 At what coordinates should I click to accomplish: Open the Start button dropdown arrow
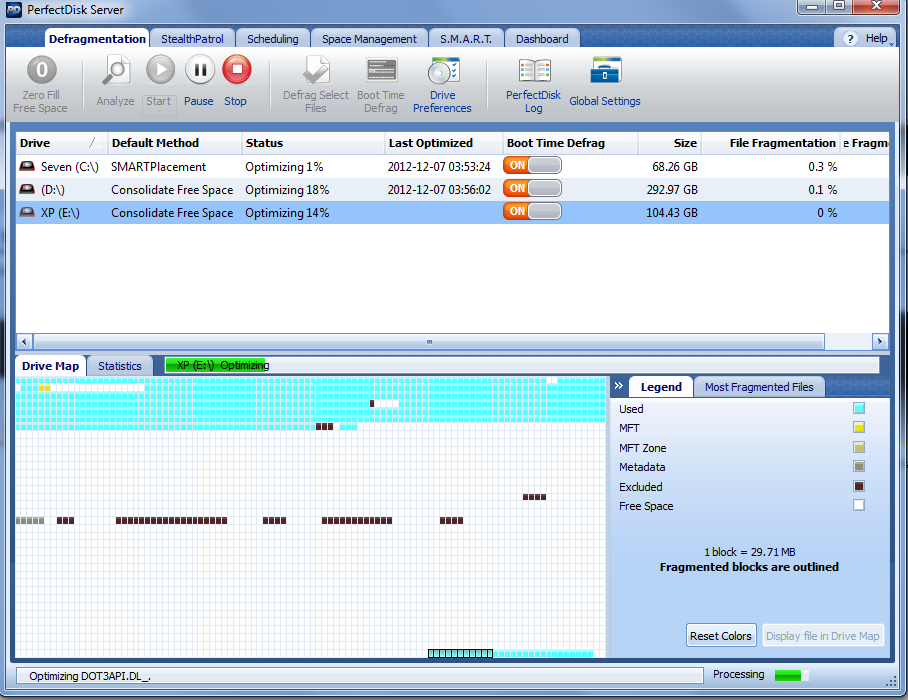159,111
